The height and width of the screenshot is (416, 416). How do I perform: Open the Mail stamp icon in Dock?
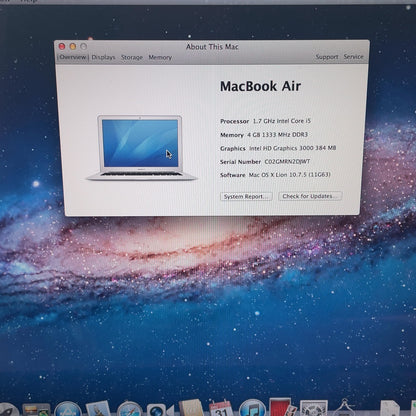(98, 409)
